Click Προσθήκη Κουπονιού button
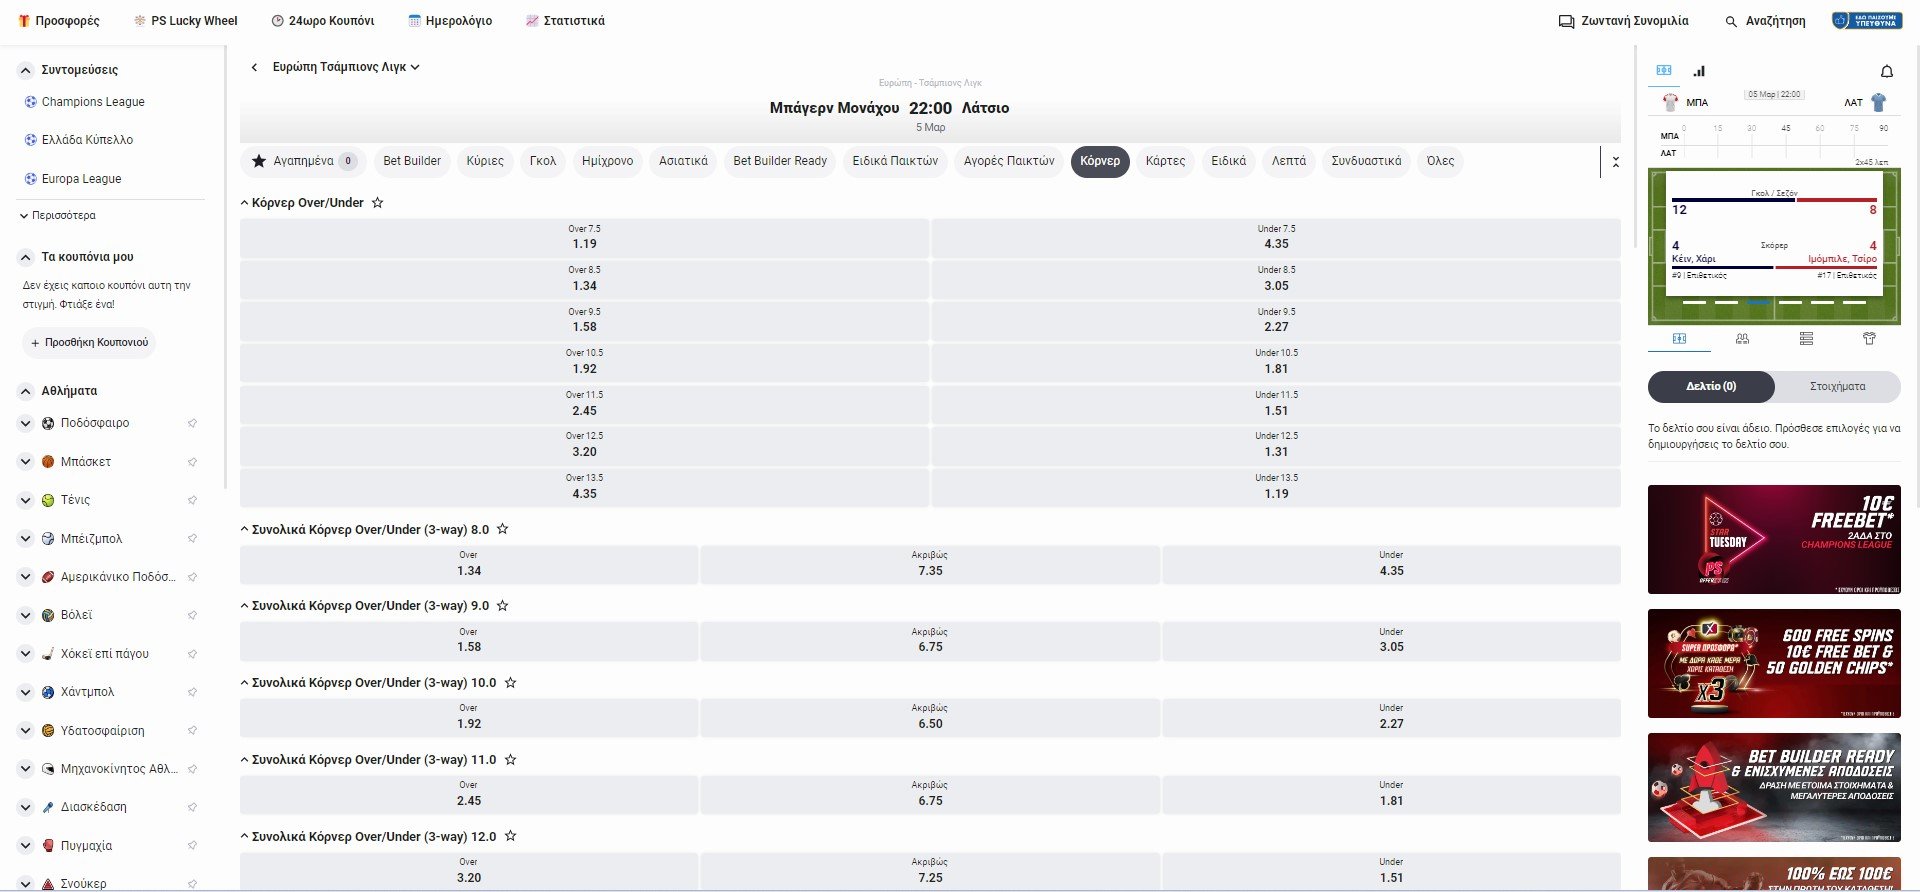Image resolution: width=1920 pixels, height=892 pixels. 89,342
